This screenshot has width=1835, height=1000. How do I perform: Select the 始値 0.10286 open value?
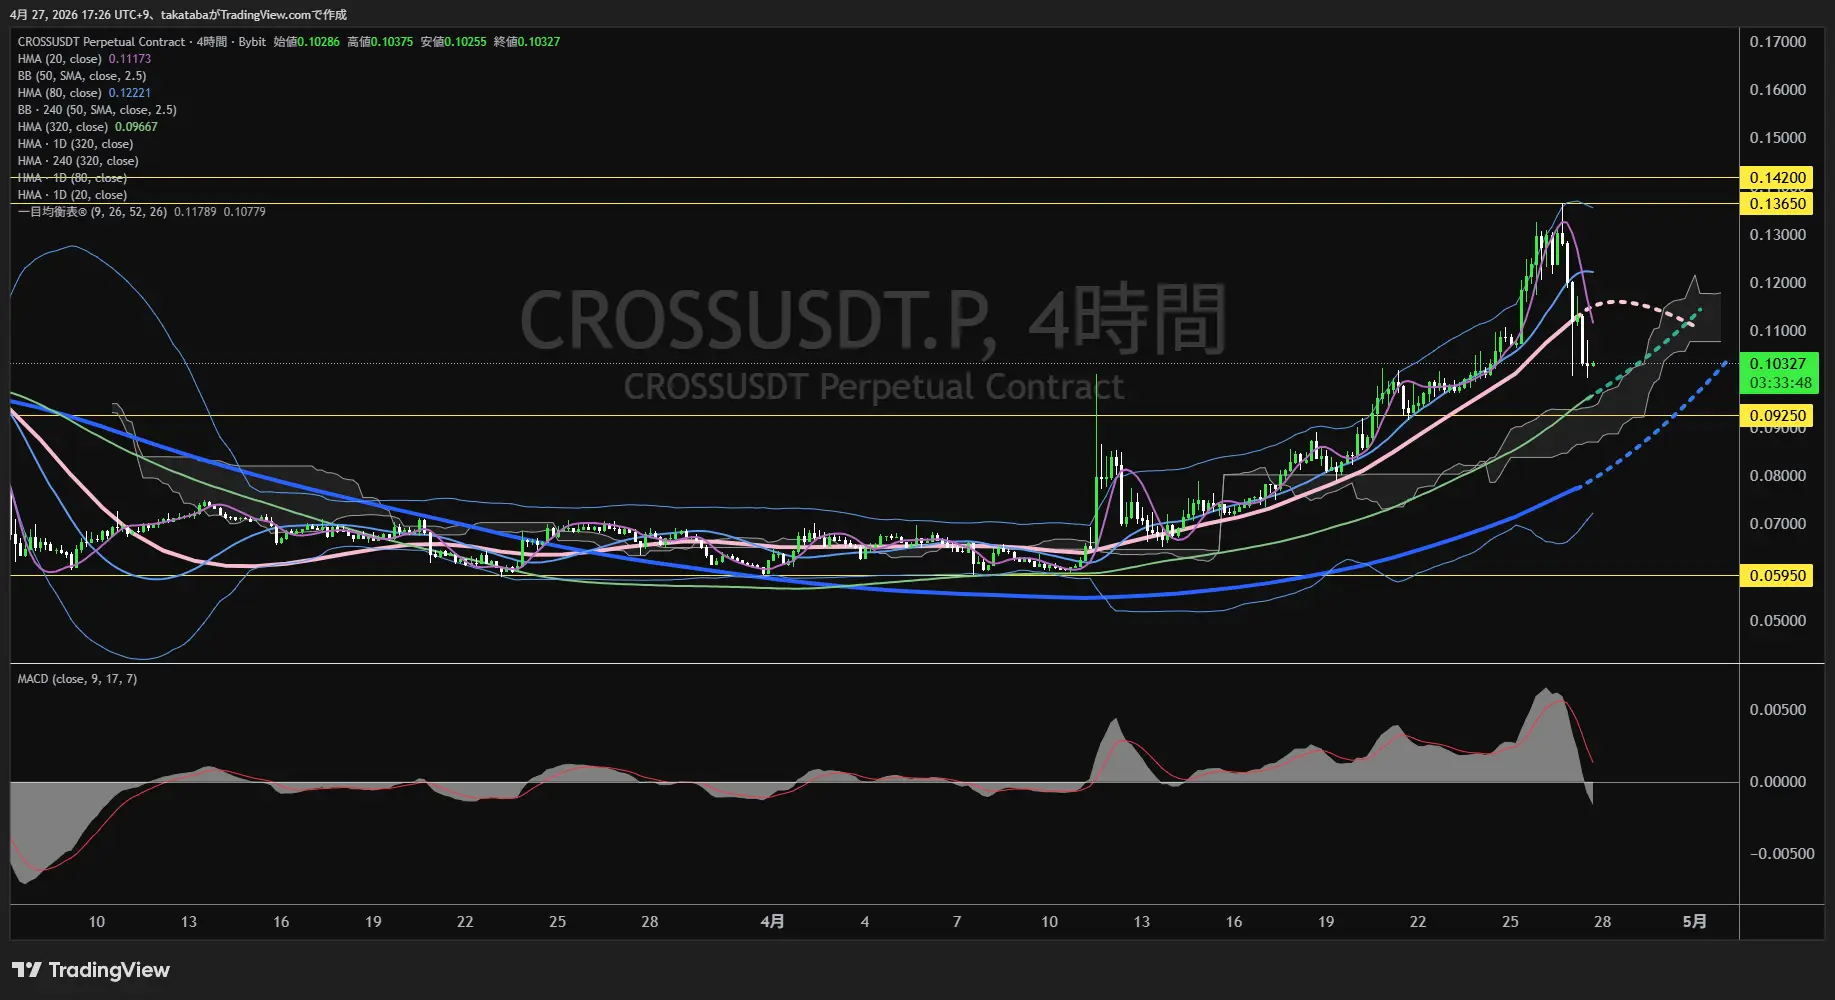click(306, 42)
